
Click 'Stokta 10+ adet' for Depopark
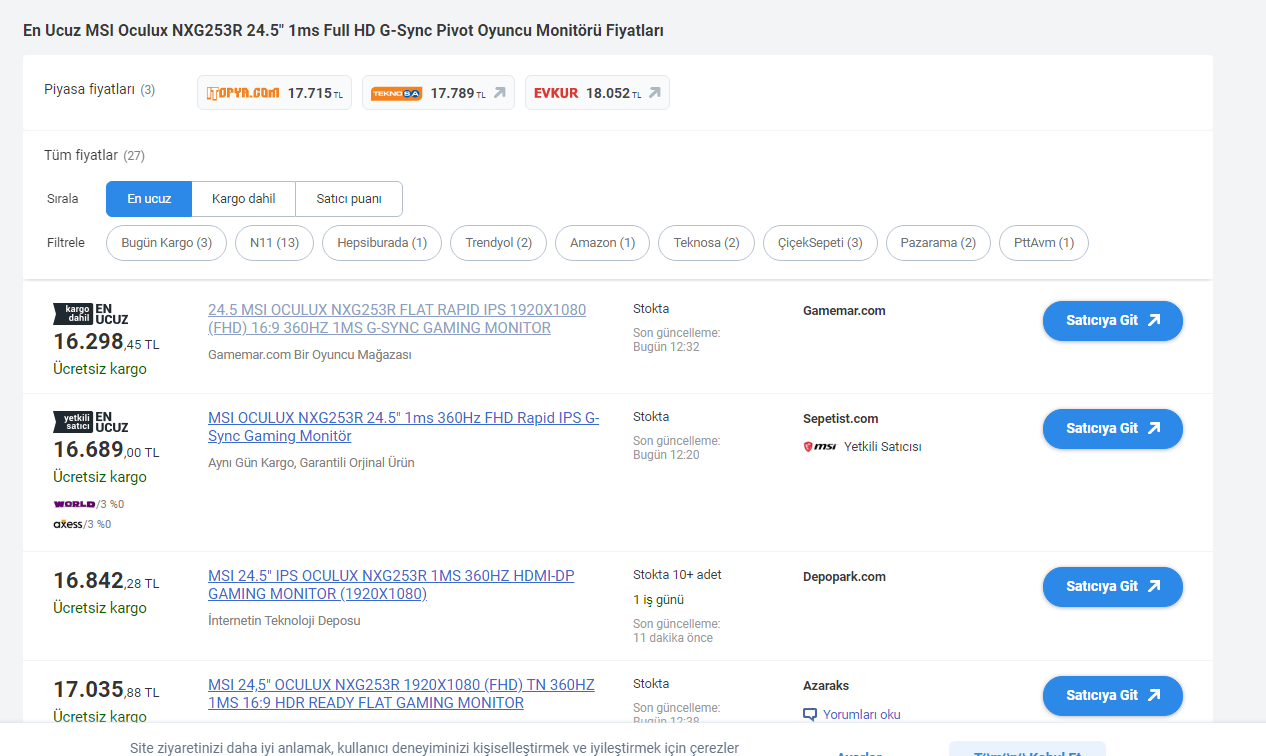pos(677,575)
